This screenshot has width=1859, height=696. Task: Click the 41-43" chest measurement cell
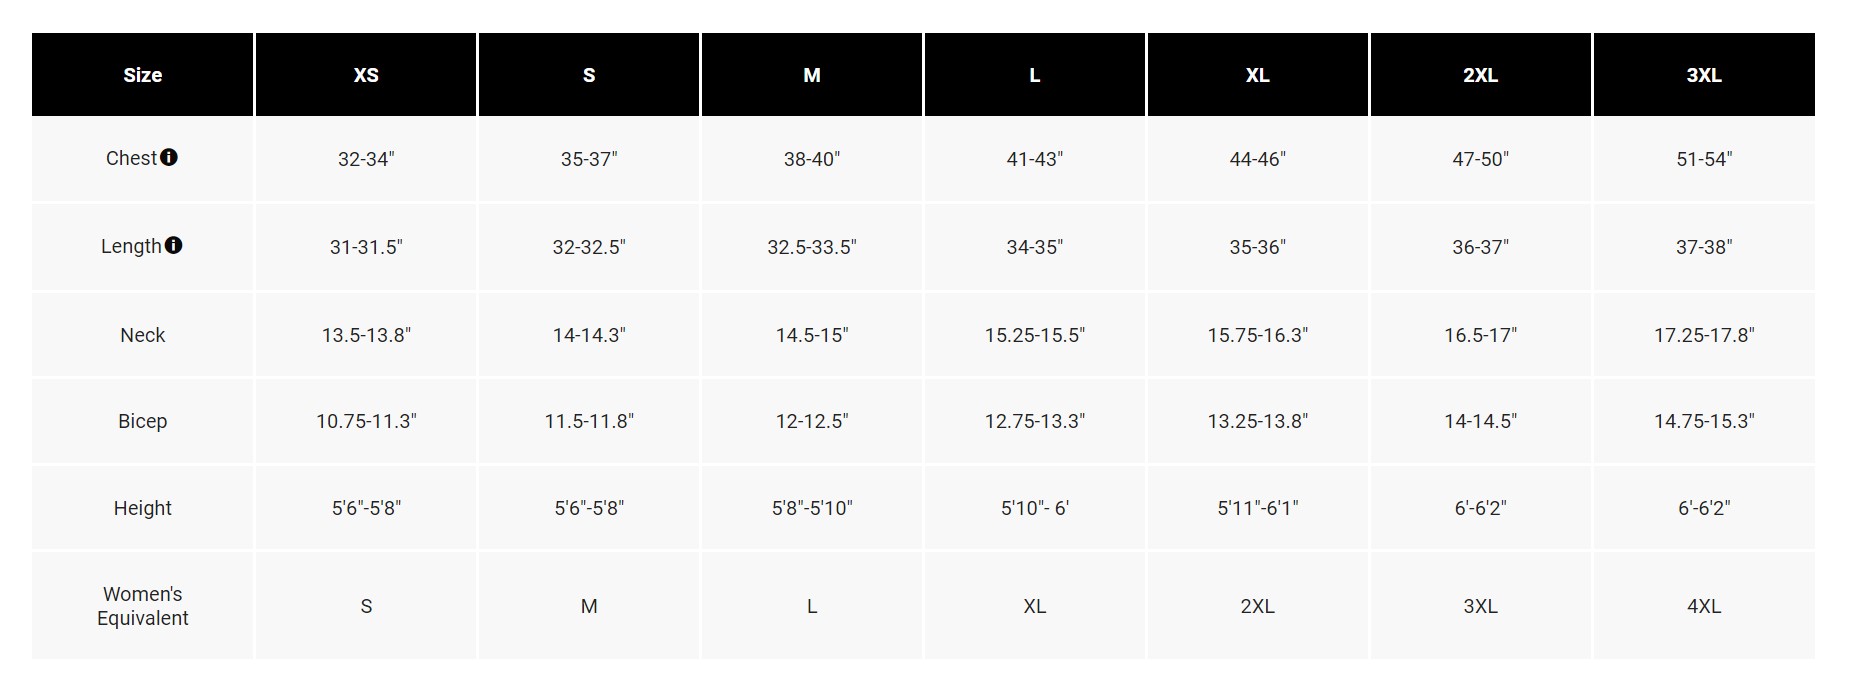pyautogui.click(x=1035, y=159)
